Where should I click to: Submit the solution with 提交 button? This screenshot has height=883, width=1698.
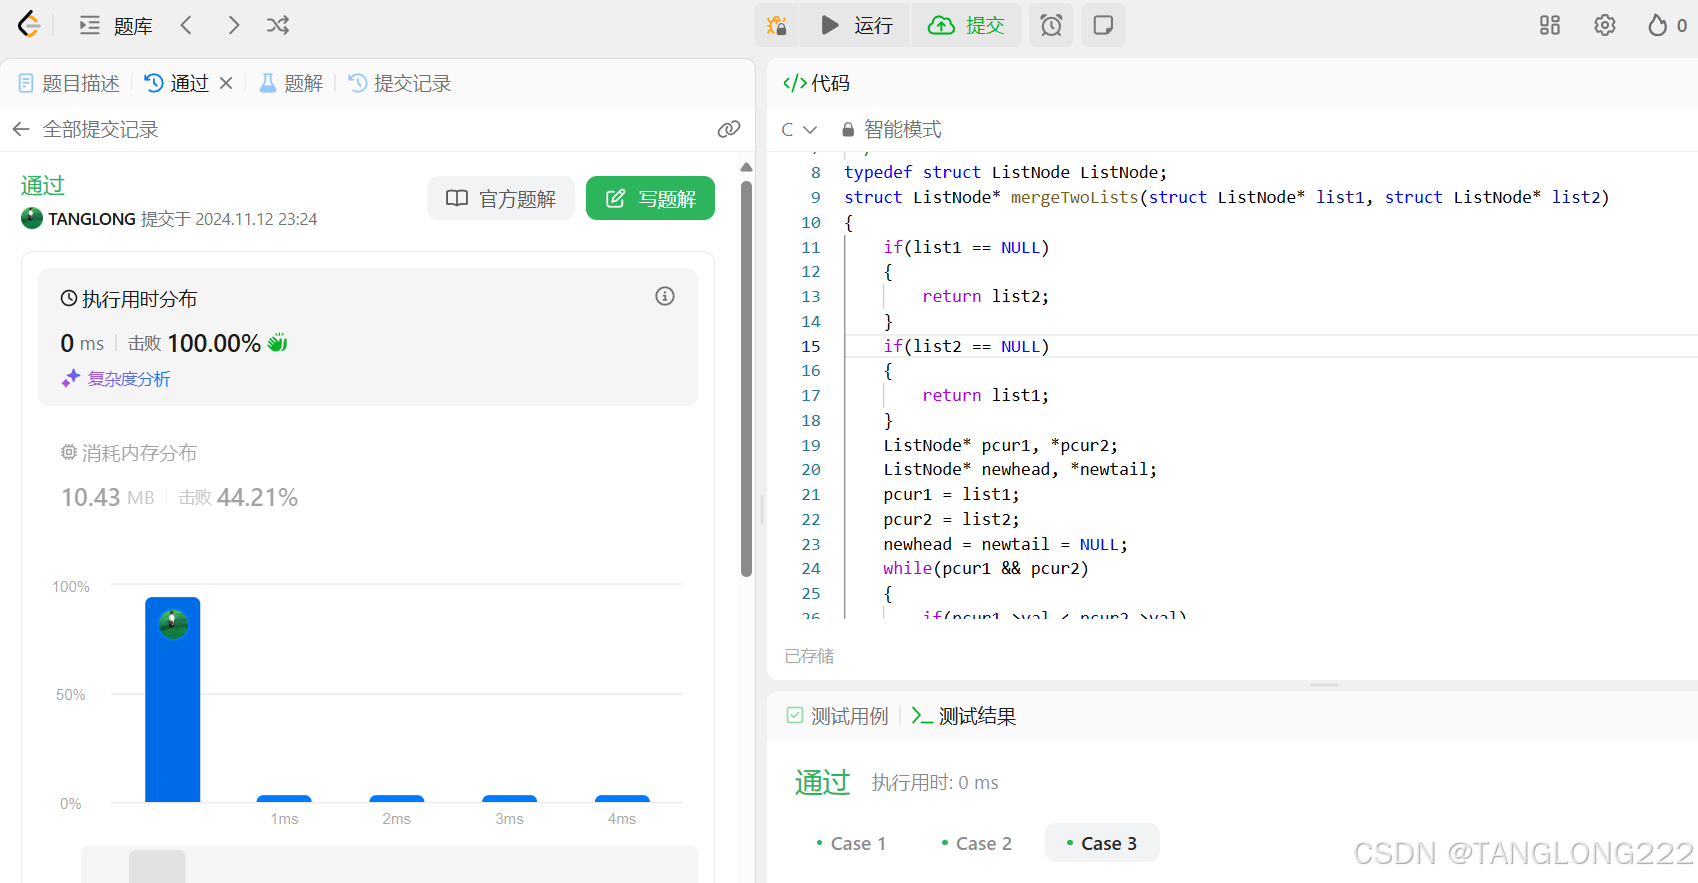(x=966, y=25)
